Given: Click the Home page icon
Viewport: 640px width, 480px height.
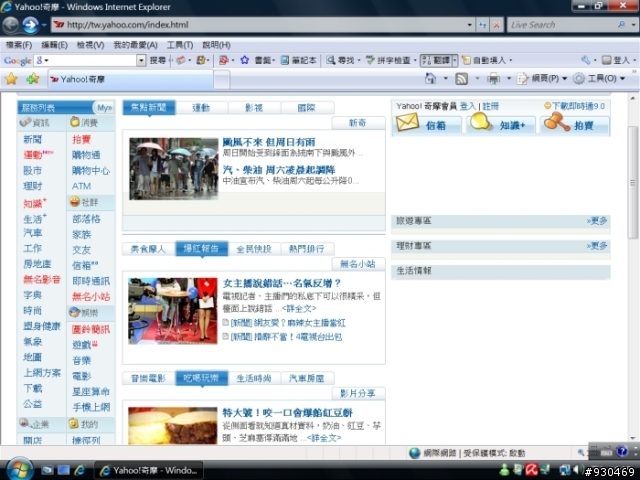Looking at the screenshot, I should click(430, 78).
